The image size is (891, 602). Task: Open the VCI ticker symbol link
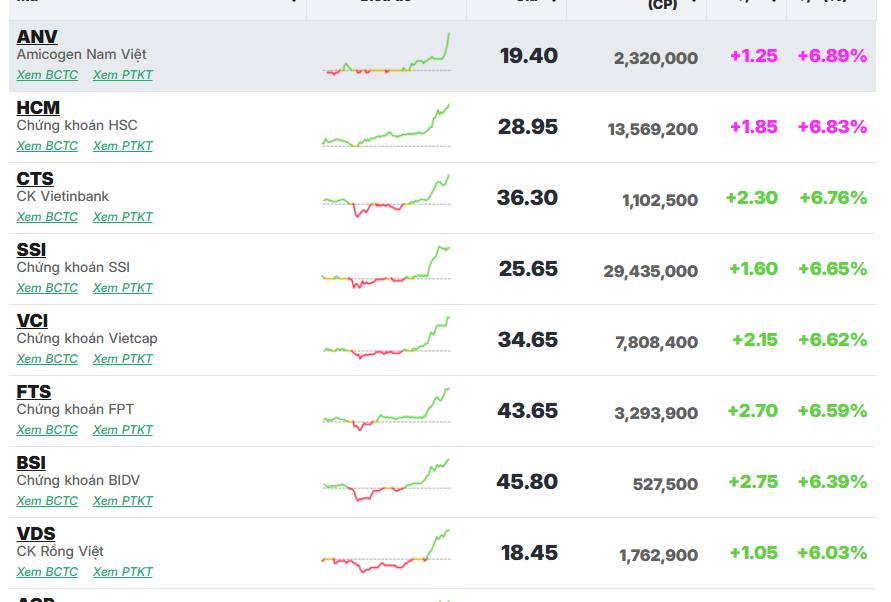(32, 321)
